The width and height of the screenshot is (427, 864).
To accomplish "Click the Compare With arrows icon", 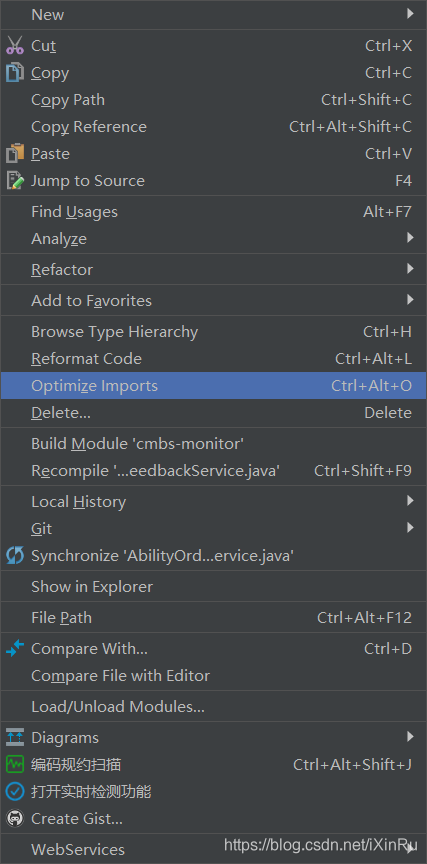I will coord(15,649).
